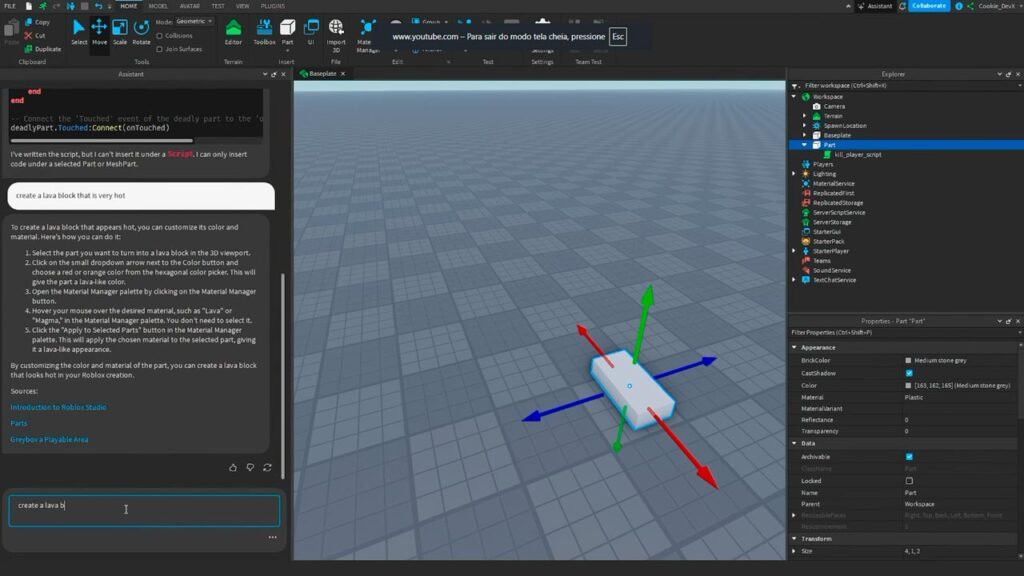Switch to the PLUGINS ribbon tab
The height and width of the screenshot is (576, 1024).
pos(272,6)
